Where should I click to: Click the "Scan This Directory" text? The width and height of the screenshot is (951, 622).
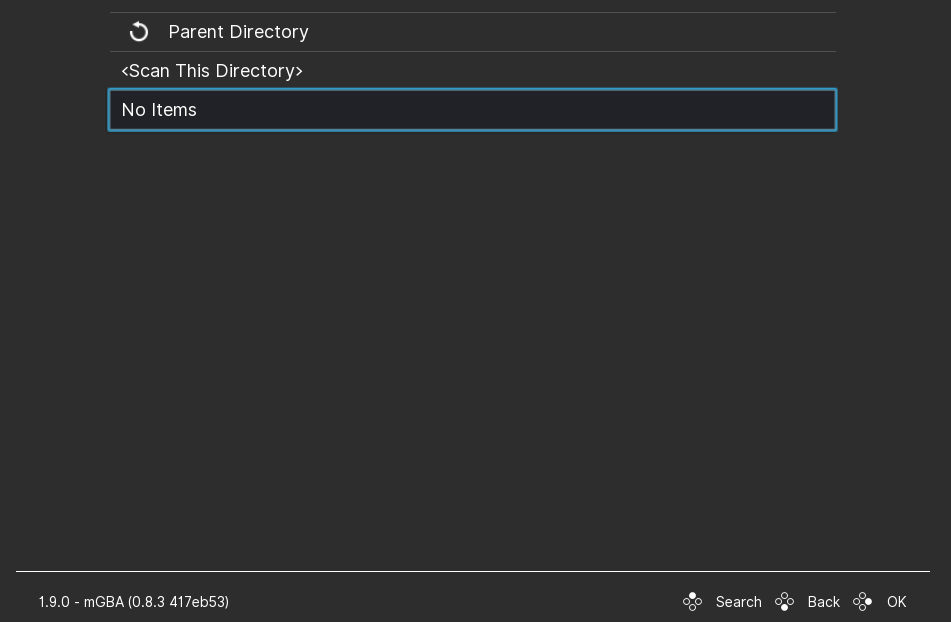point(212,71)
